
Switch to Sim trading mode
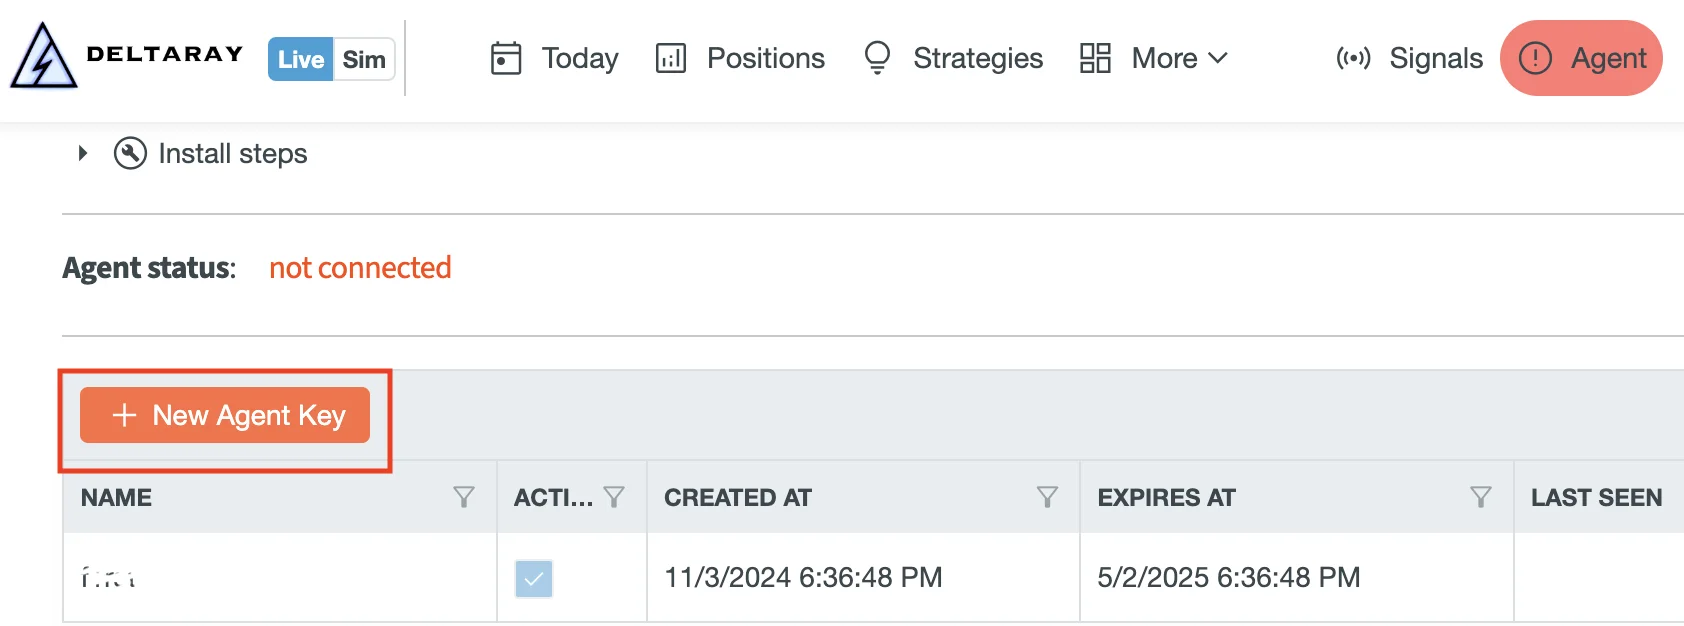click(x=364, y=59)
